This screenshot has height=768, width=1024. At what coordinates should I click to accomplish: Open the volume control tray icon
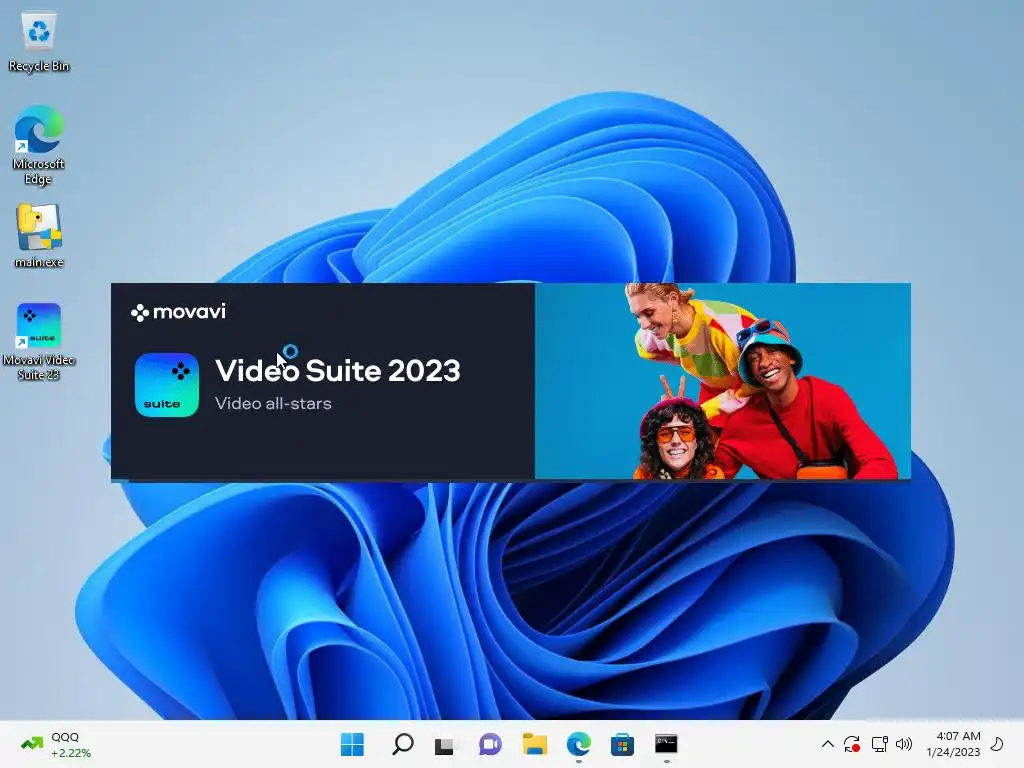(904, 744)
